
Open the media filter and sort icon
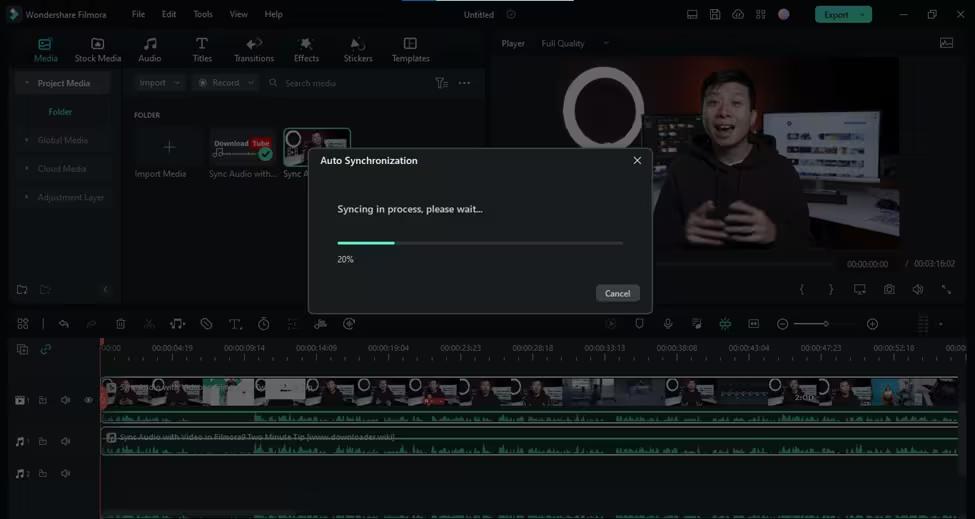pyautogui.click(x=441, y=83)
